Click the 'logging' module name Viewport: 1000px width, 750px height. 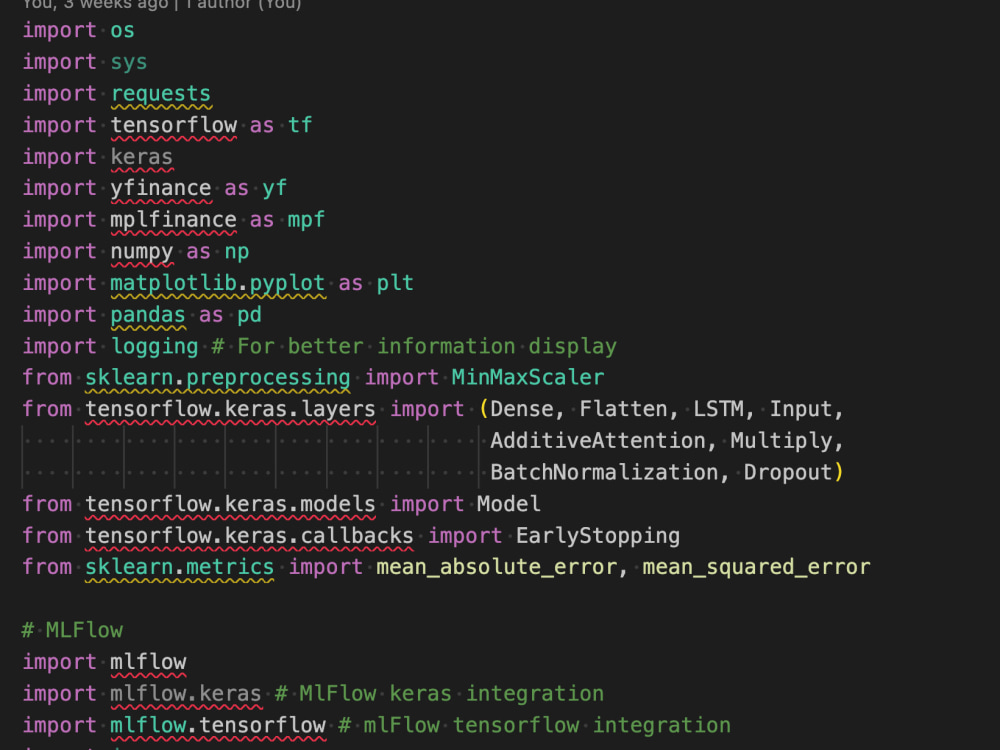tap(154, 346)
